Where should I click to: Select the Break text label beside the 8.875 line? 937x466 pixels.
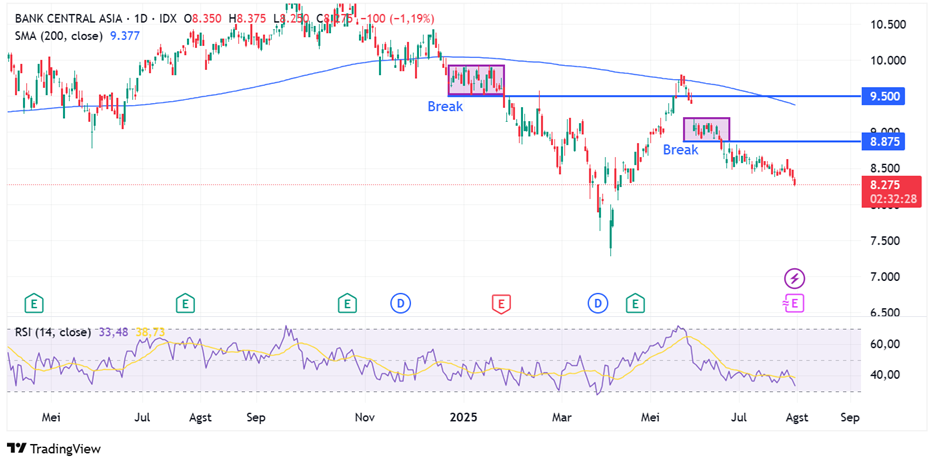coord(681,150)
